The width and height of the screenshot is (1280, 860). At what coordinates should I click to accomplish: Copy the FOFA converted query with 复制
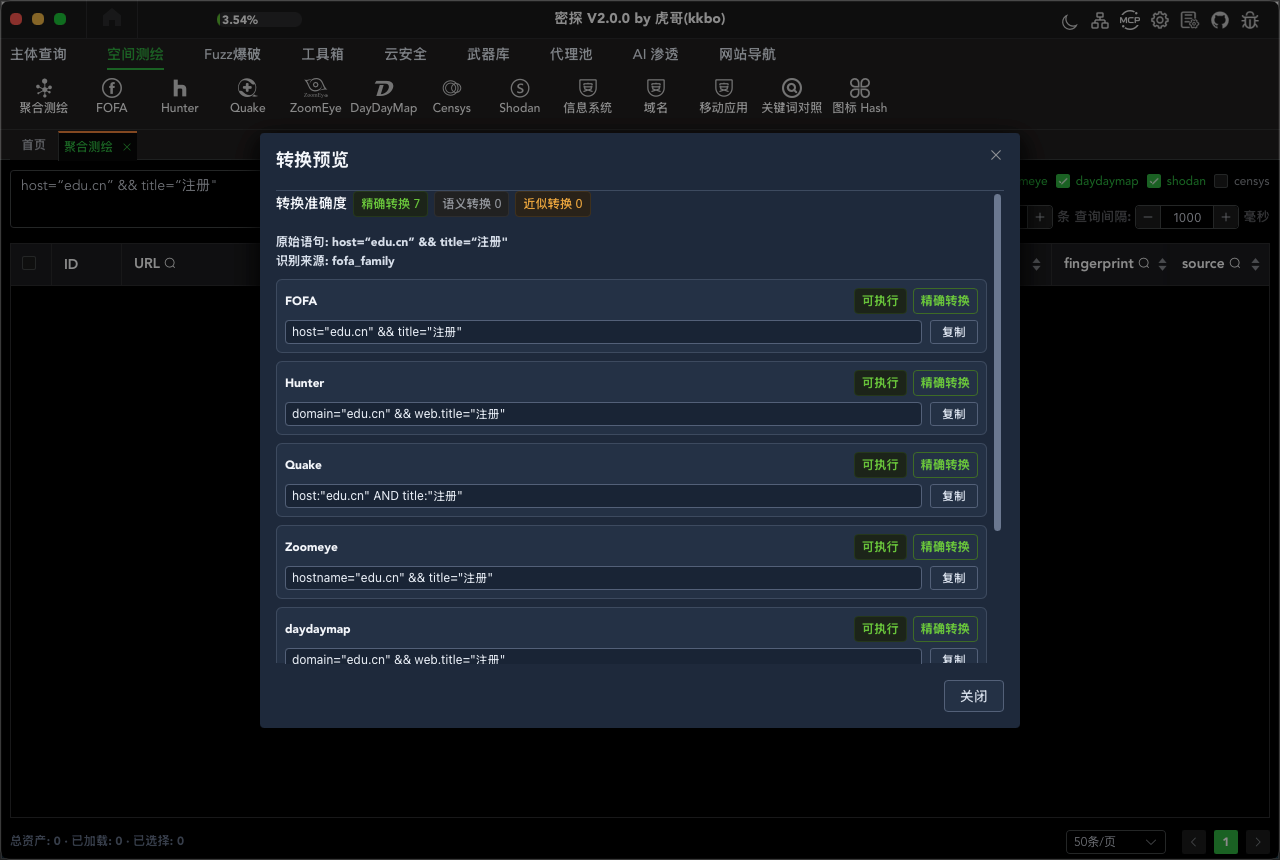tap(954, 332)
